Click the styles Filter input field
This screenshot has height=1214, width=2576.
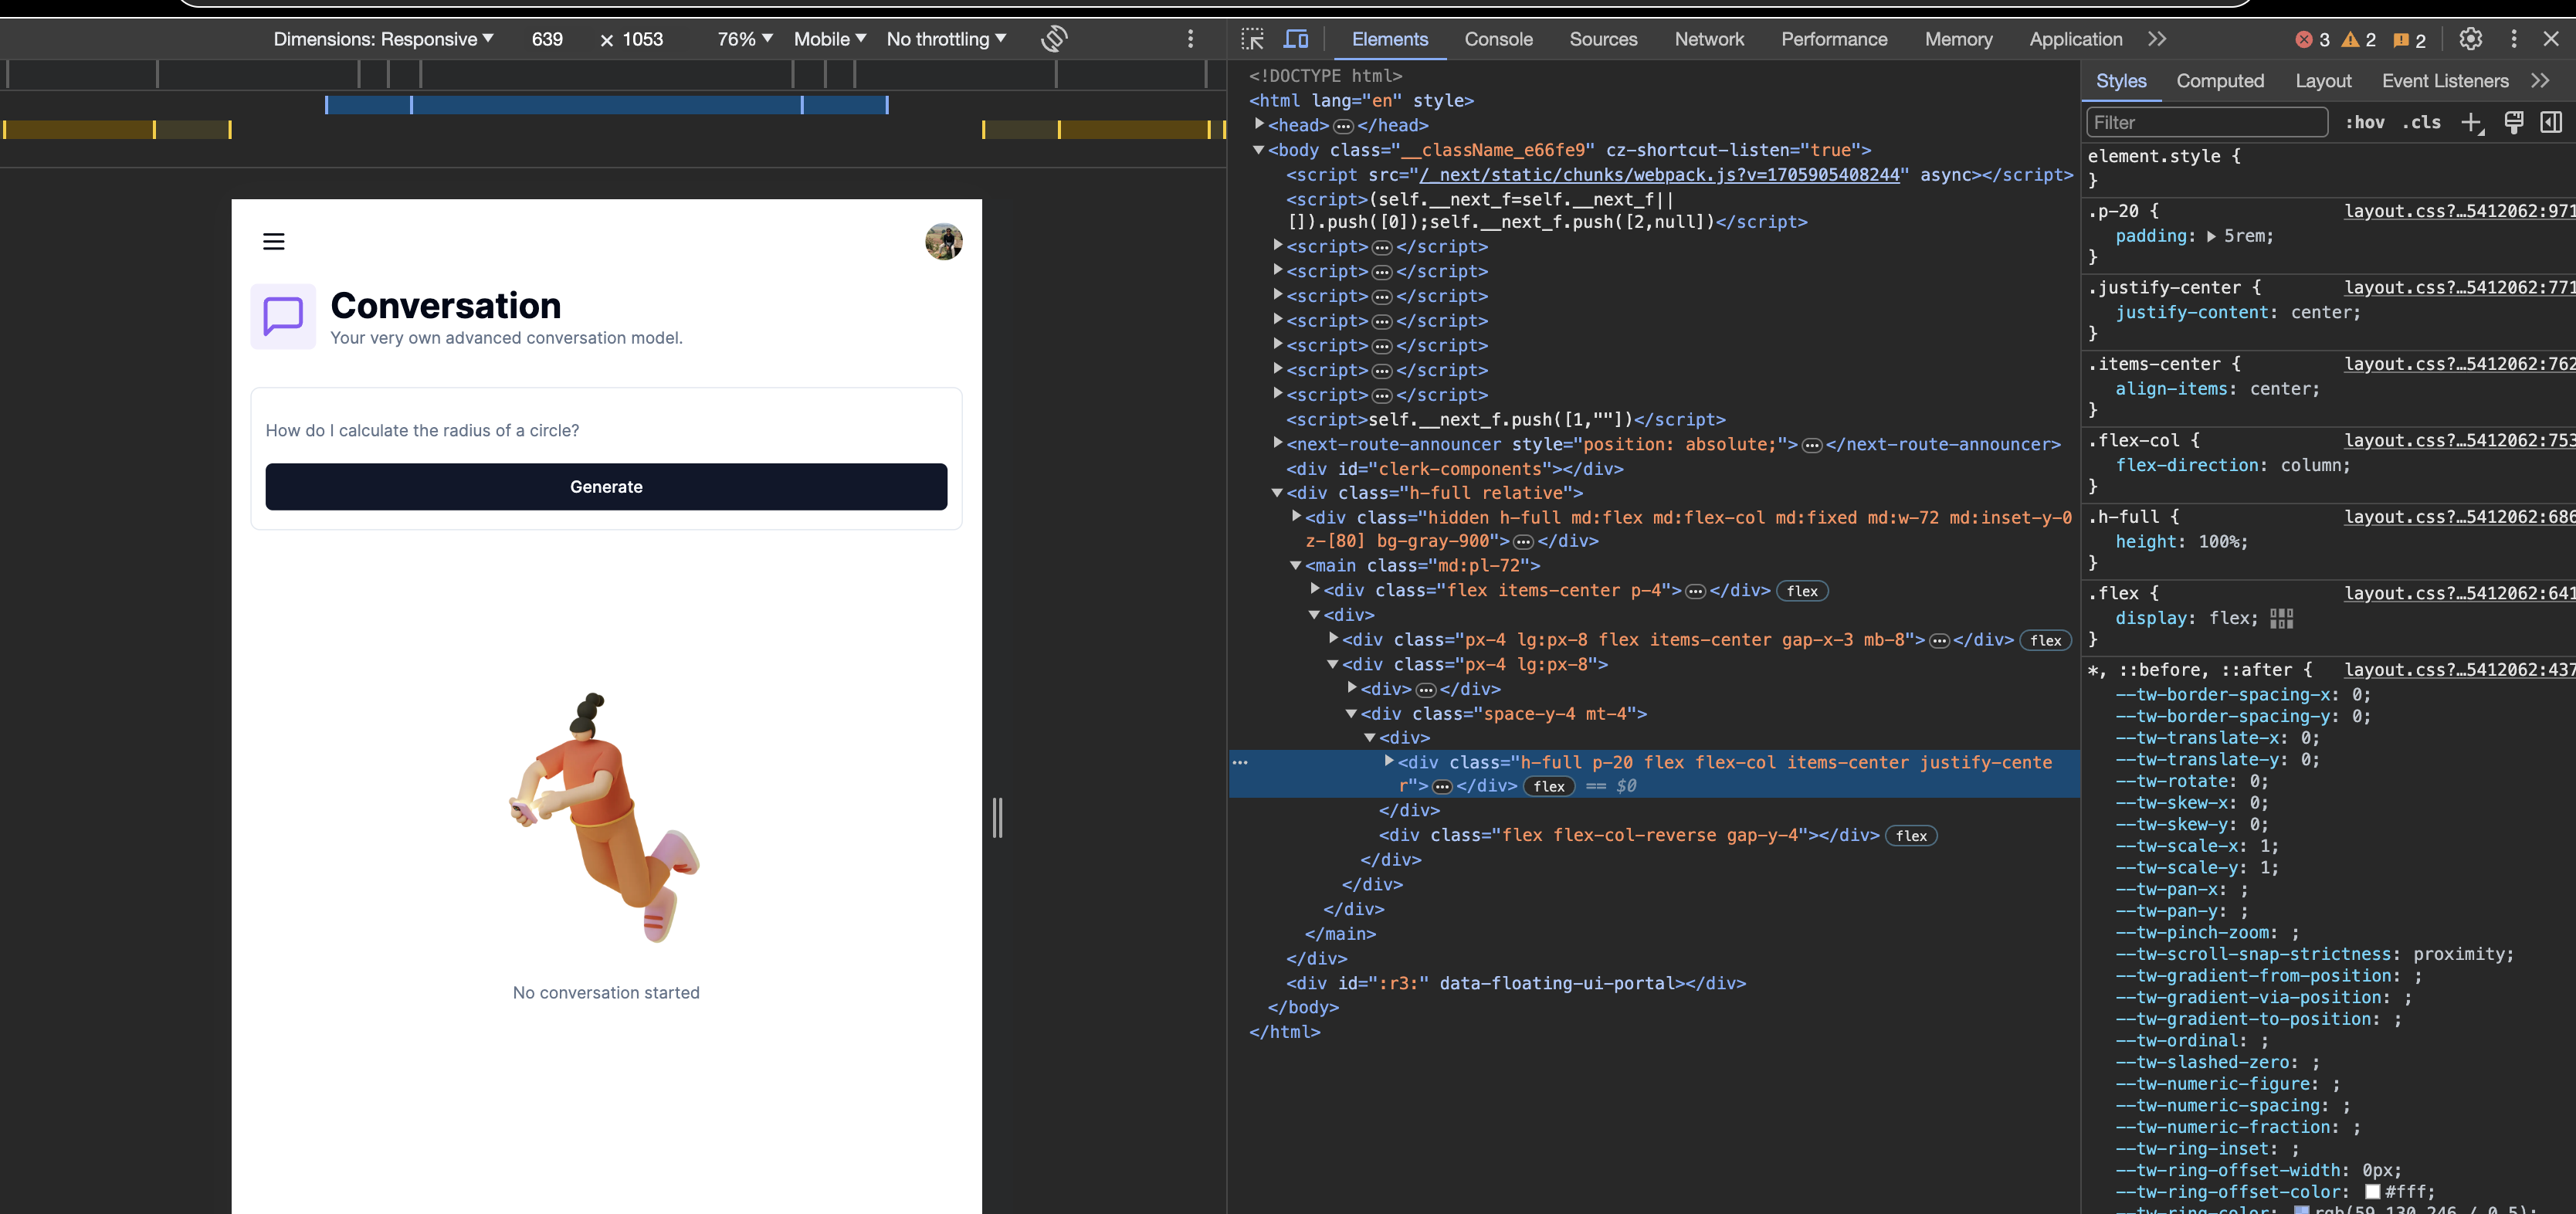coord(2206,122)
